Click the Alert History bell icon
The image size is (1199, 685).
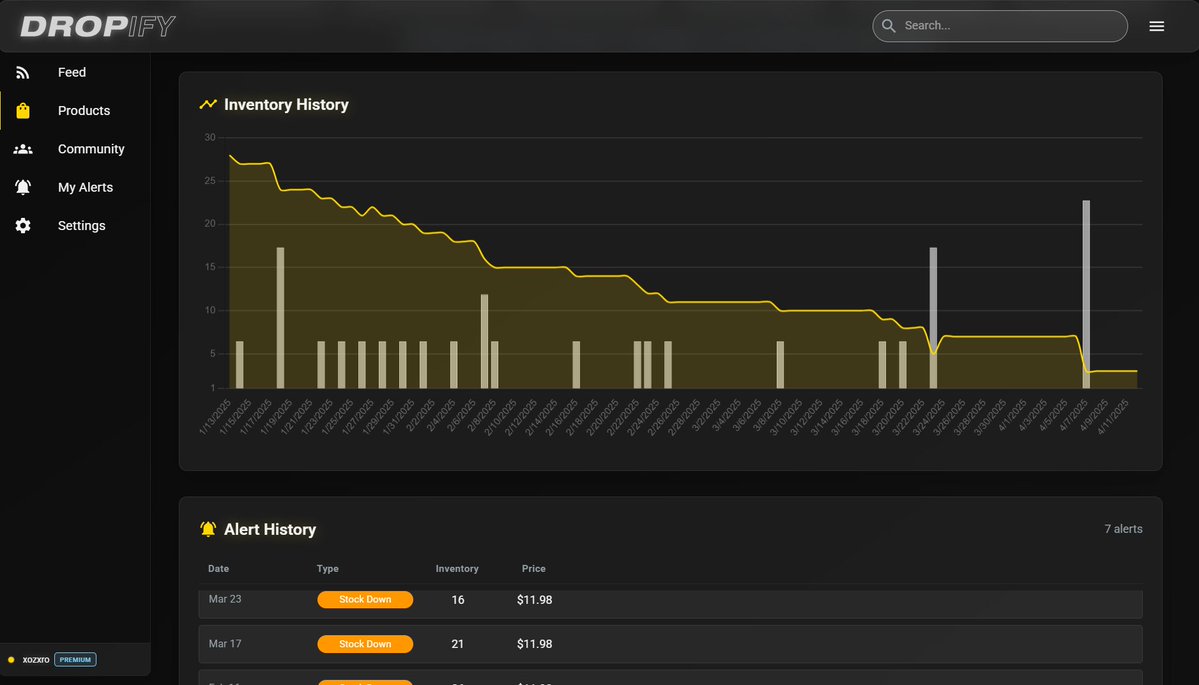tap(208, 529)
